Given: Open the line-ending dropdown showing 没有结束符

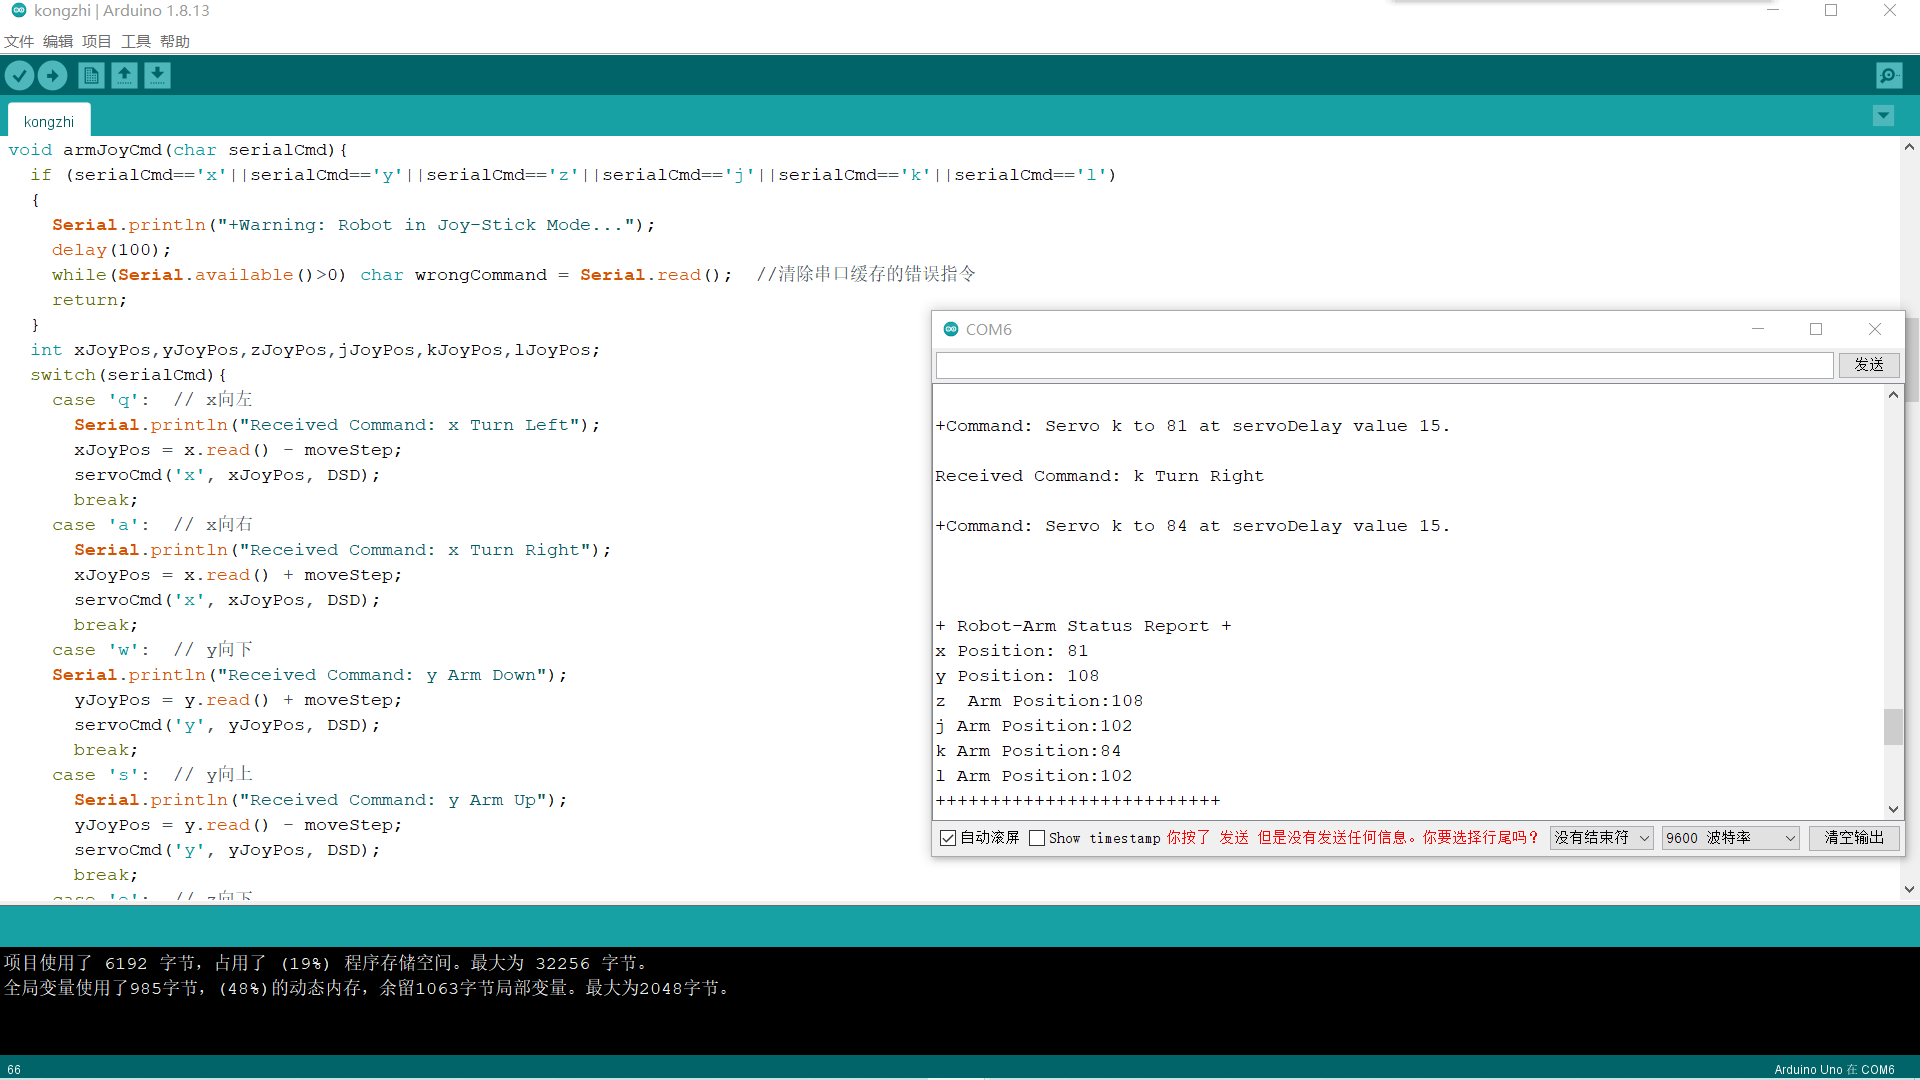Looking at the screenshot, I should pyautogui.click(x=1600, y=838).
